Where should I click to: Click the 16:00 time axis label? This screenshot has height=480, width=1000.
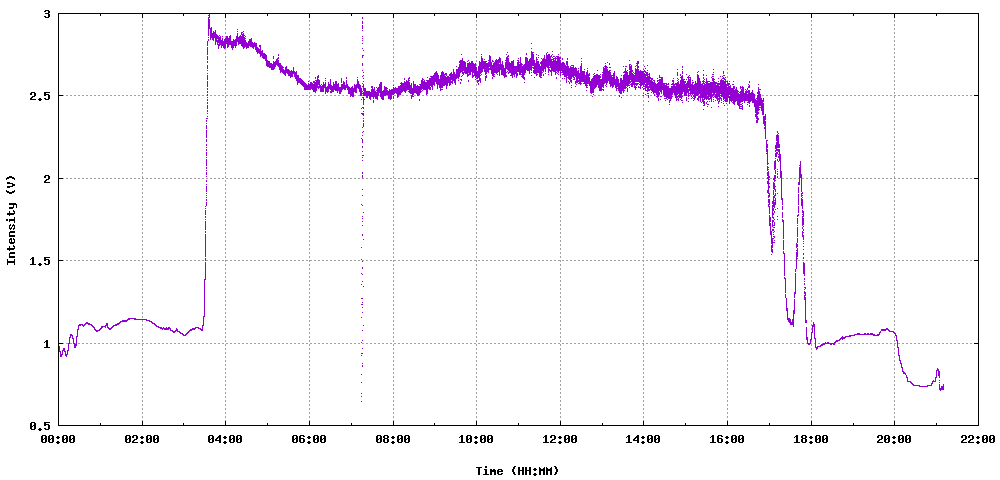coord(727,440)
